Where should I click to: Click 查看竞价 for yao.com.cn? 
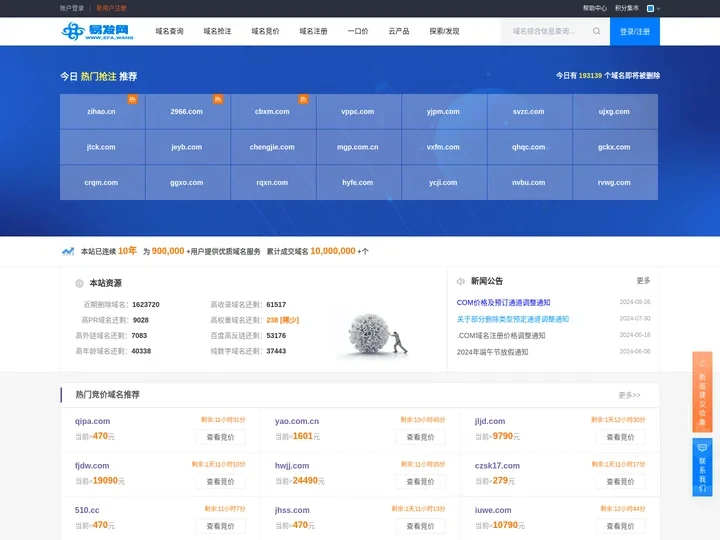point(420,437)
